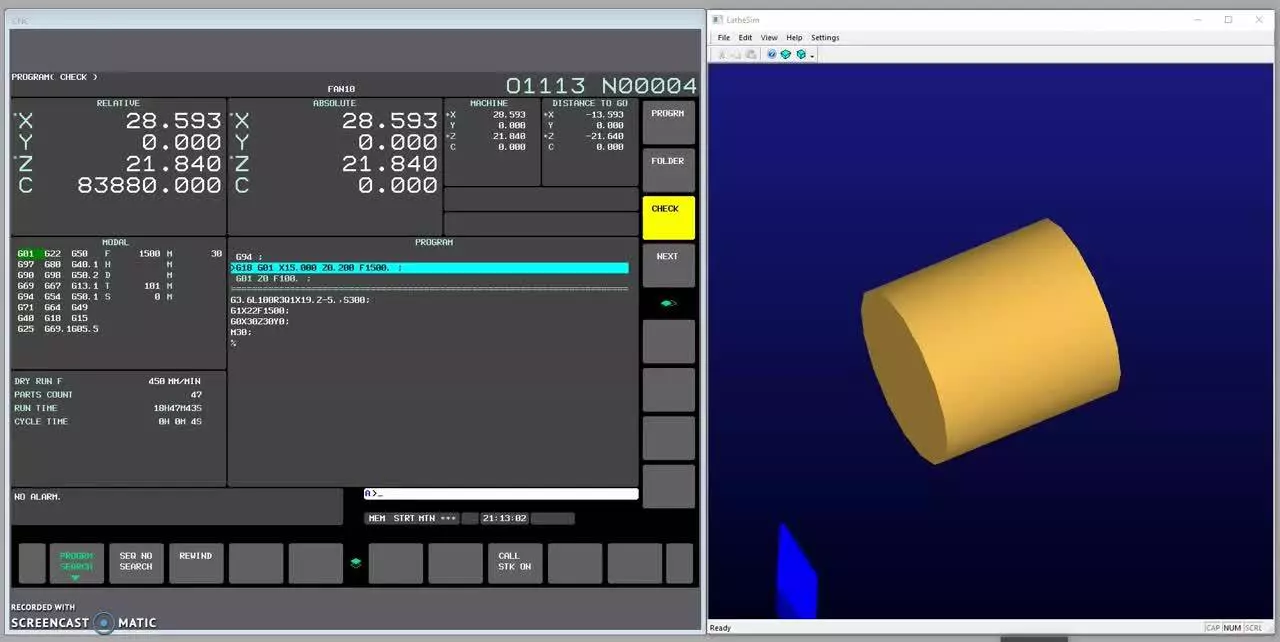
Task: Select the first teal cube icon in LatheSim
Action: tap(786, 54)
